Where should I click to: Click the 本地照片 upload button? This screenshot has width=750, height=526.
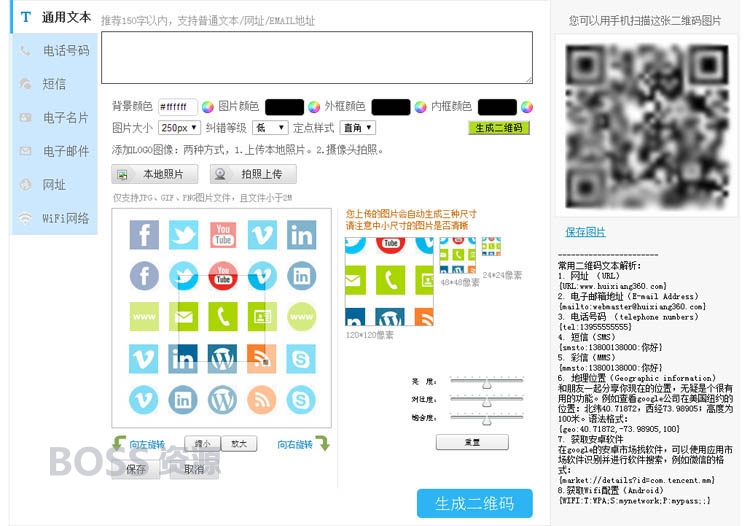click(154, 174)
